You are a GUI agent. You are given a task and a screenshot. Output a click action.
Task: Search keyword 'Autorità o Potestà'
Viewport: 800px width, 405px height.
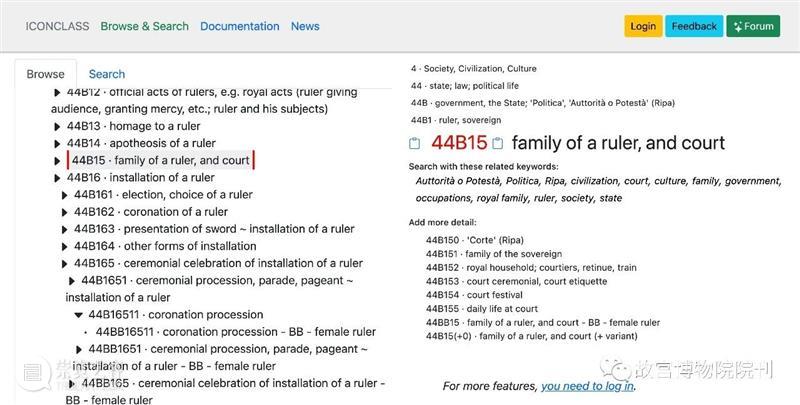458,181
